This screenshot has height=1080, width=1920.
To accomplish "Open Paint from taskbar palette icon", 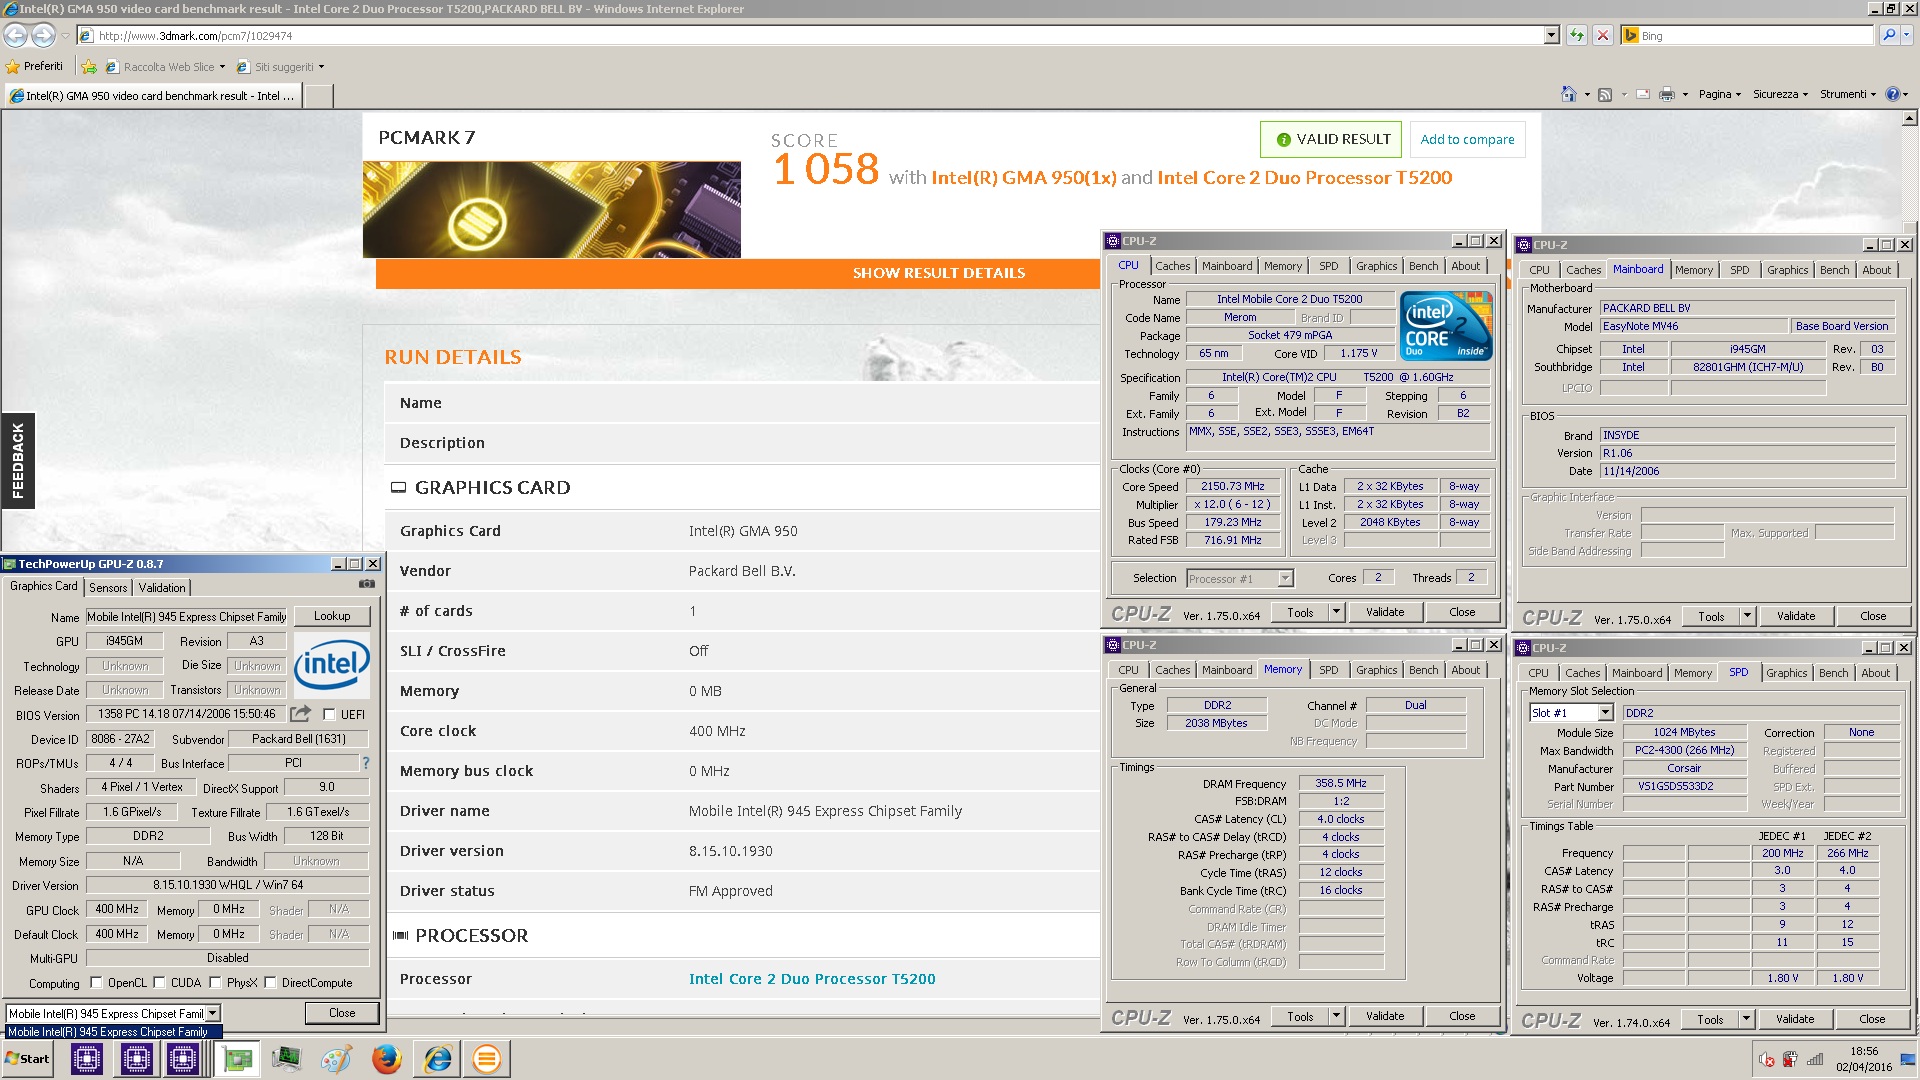I will 336,1059.
